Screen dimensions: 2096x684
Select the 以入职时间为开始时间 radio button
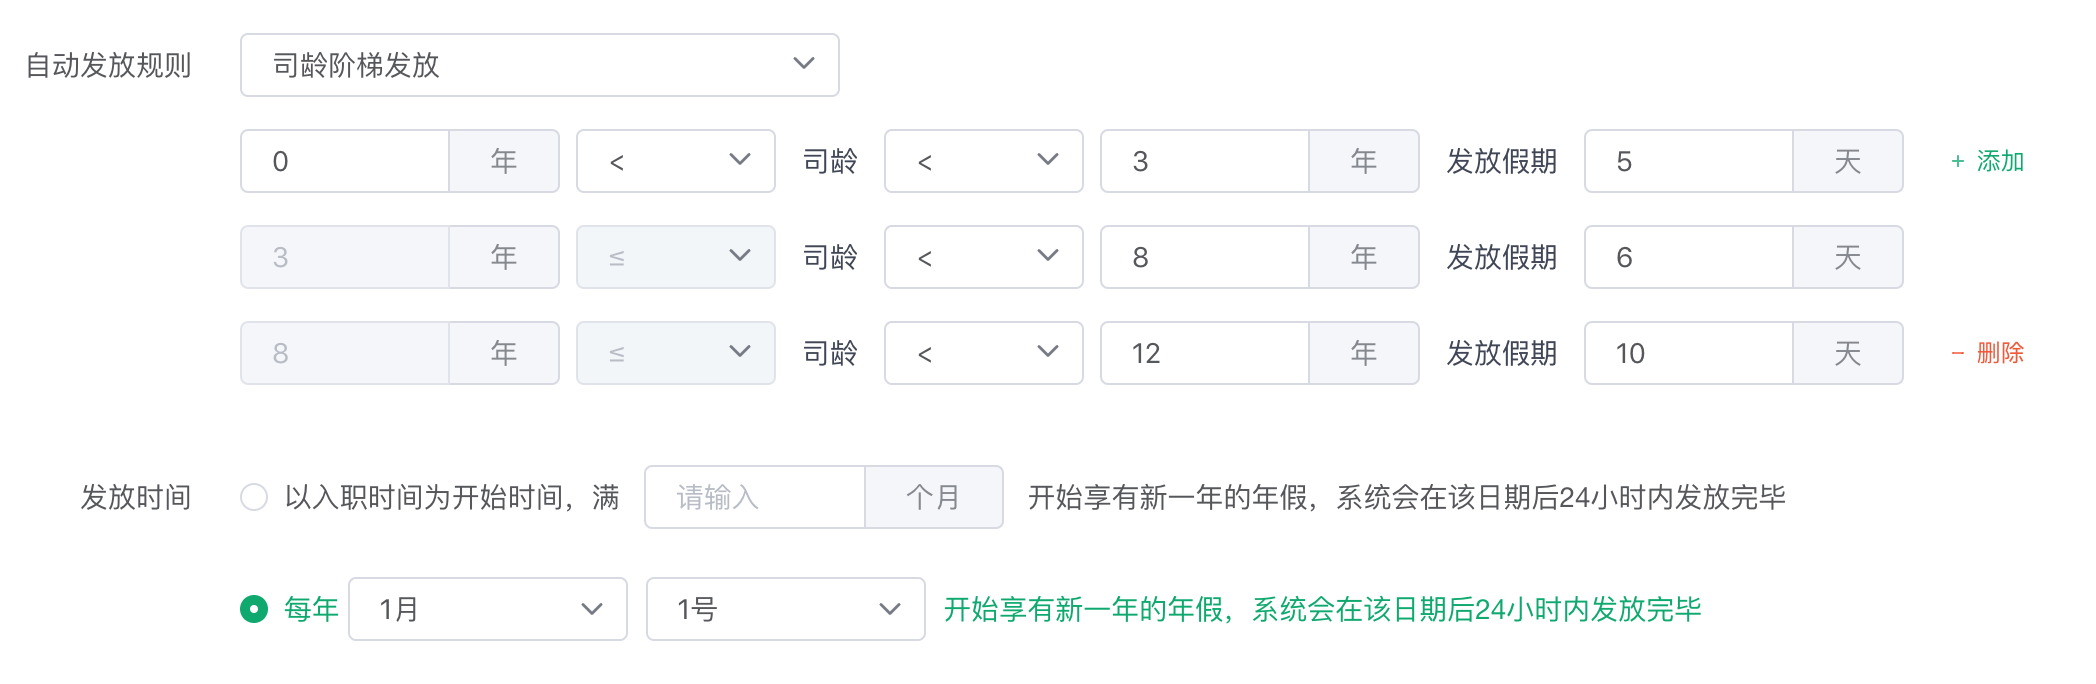(x=254, y=497)
